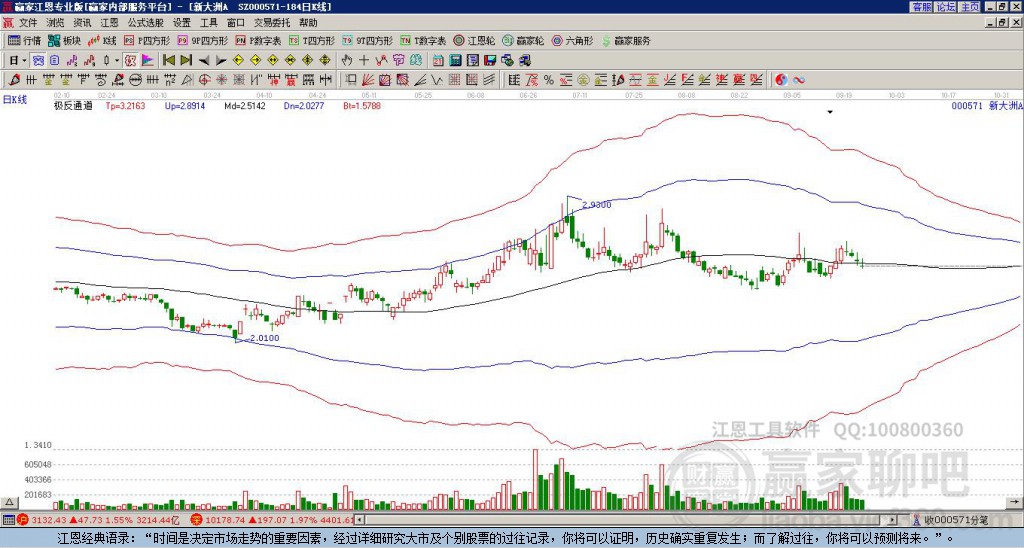This screenshot has height=548, width=1024.
Task: Click the horizontal scrollbar left arrow
Action: [360, 520]
